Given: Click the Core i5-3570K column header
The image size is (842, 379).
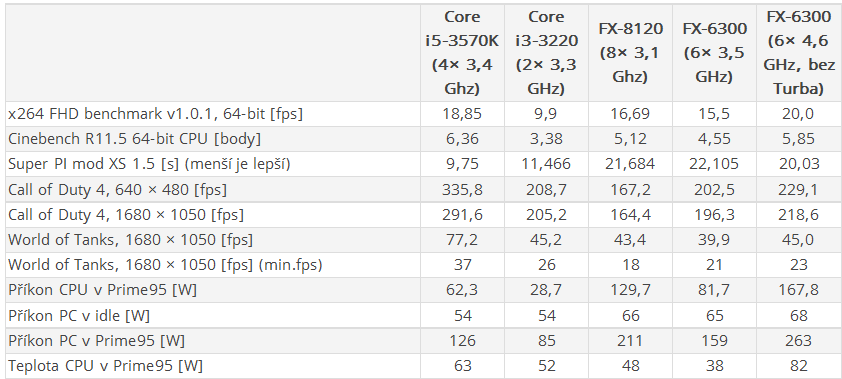Looking at the screenshot, I should pos(462,53).
